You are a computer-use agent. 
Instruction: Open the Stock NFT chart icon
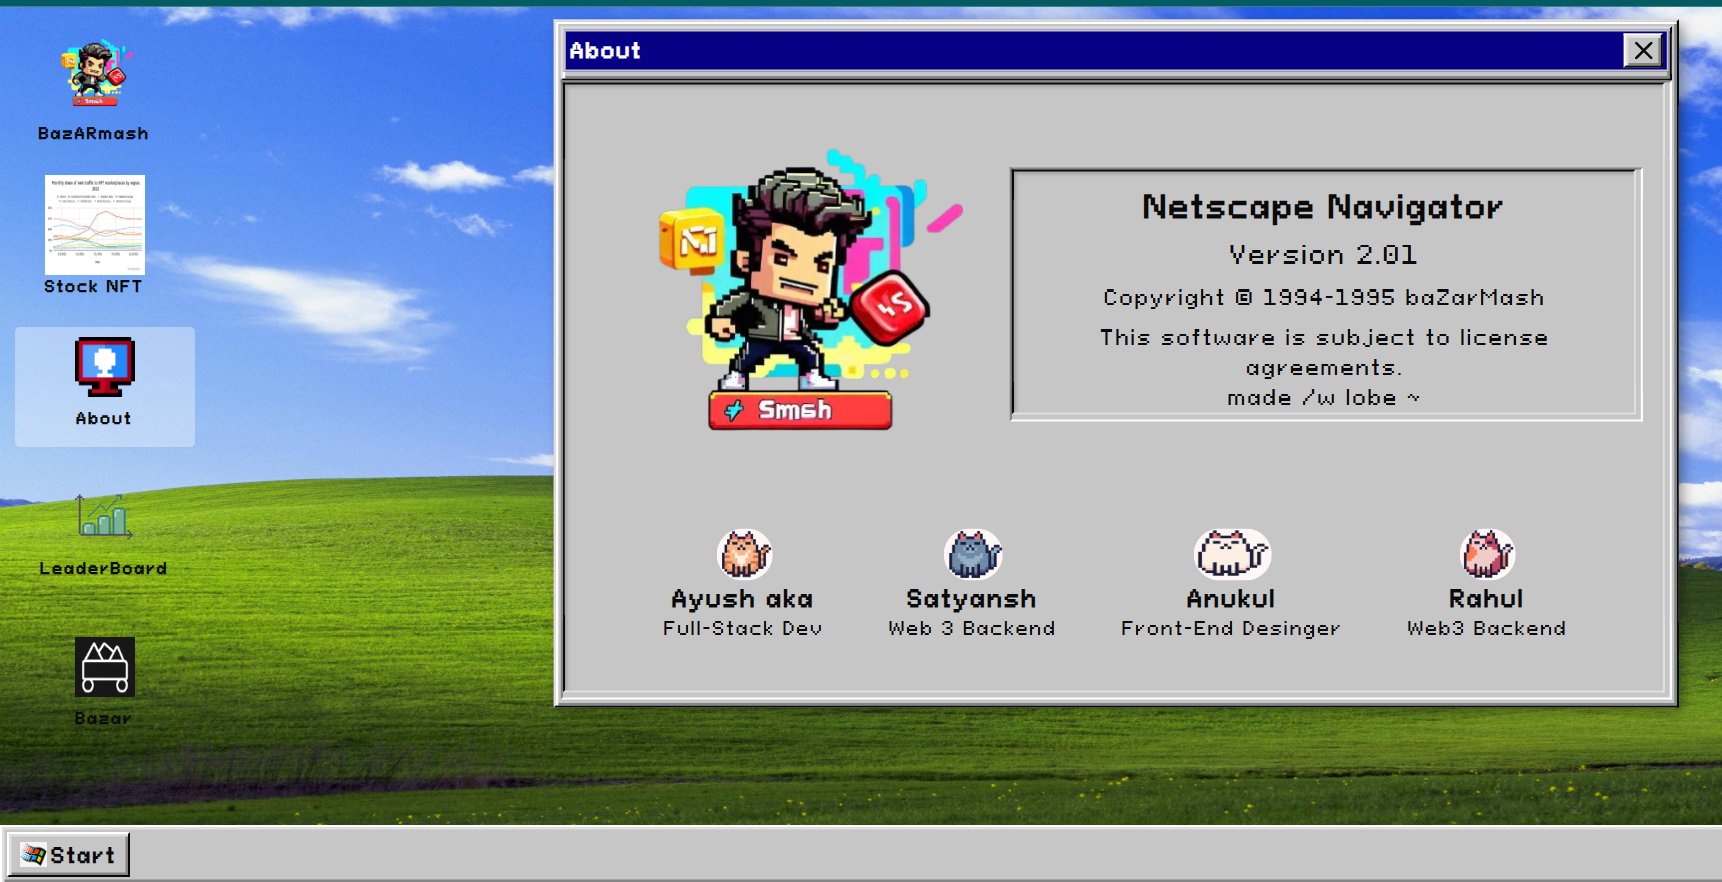(95, 225)
